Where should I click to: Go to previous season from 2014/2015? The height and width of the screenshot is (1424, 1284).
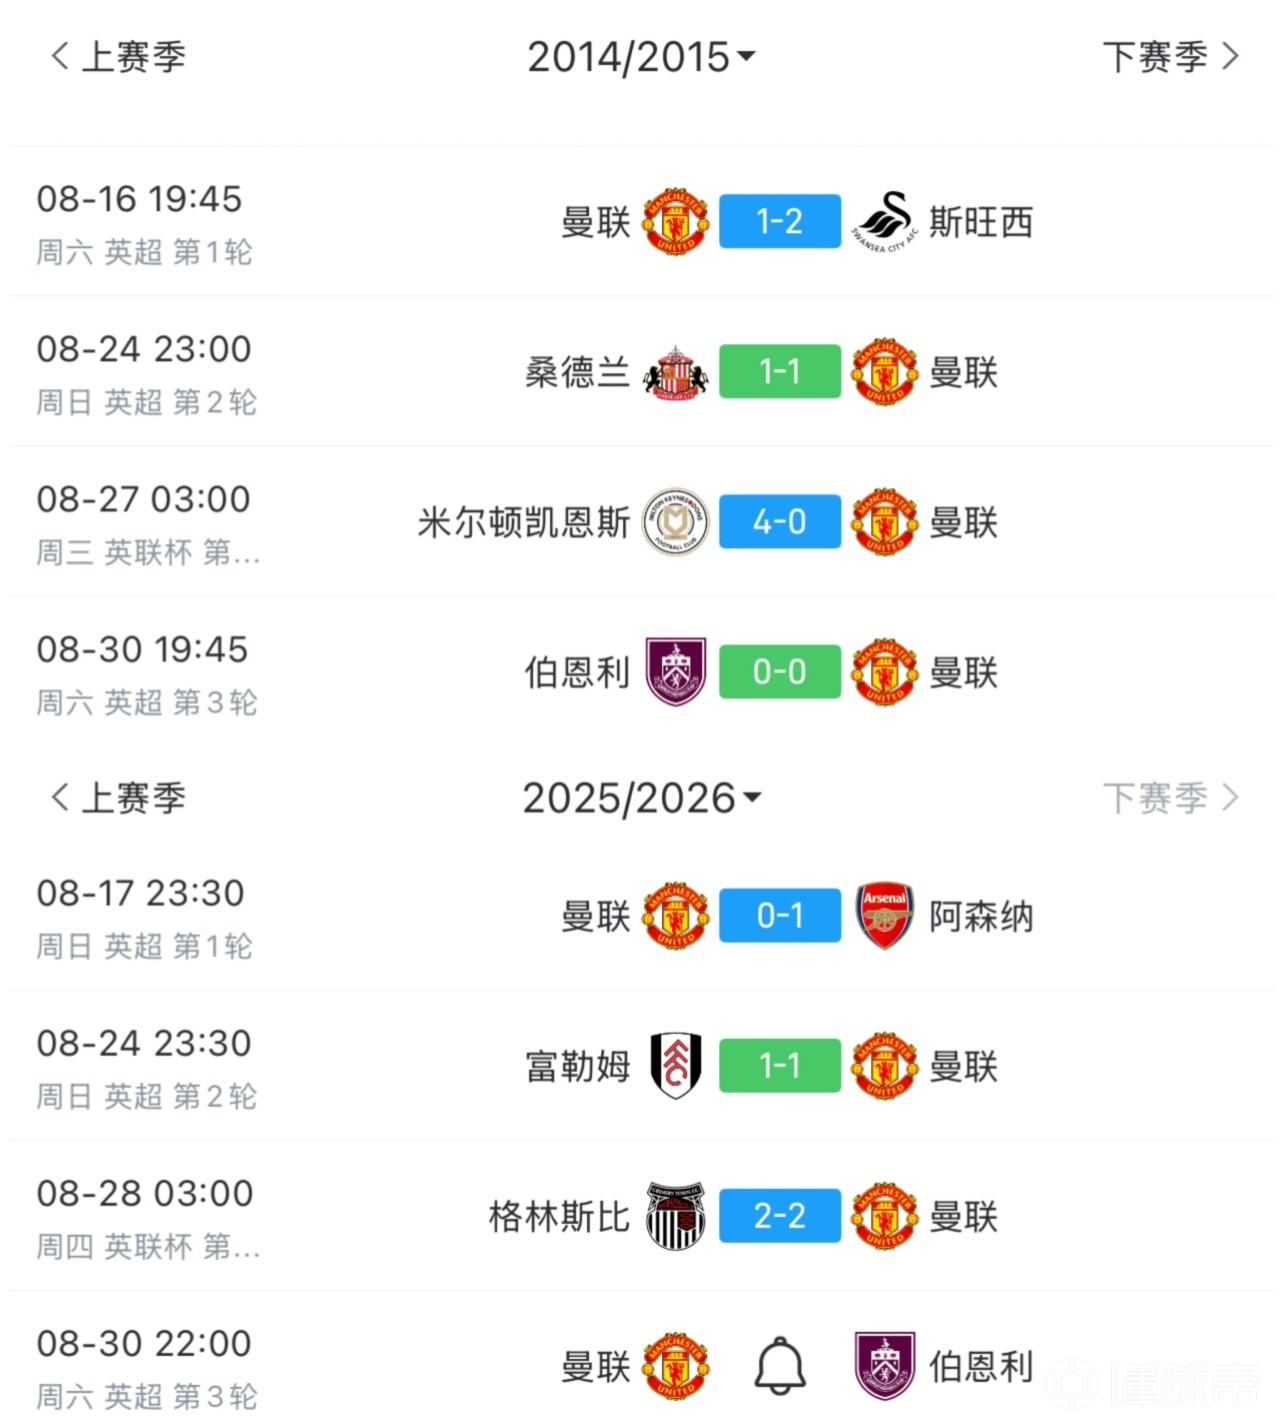[x=119, y=57]
